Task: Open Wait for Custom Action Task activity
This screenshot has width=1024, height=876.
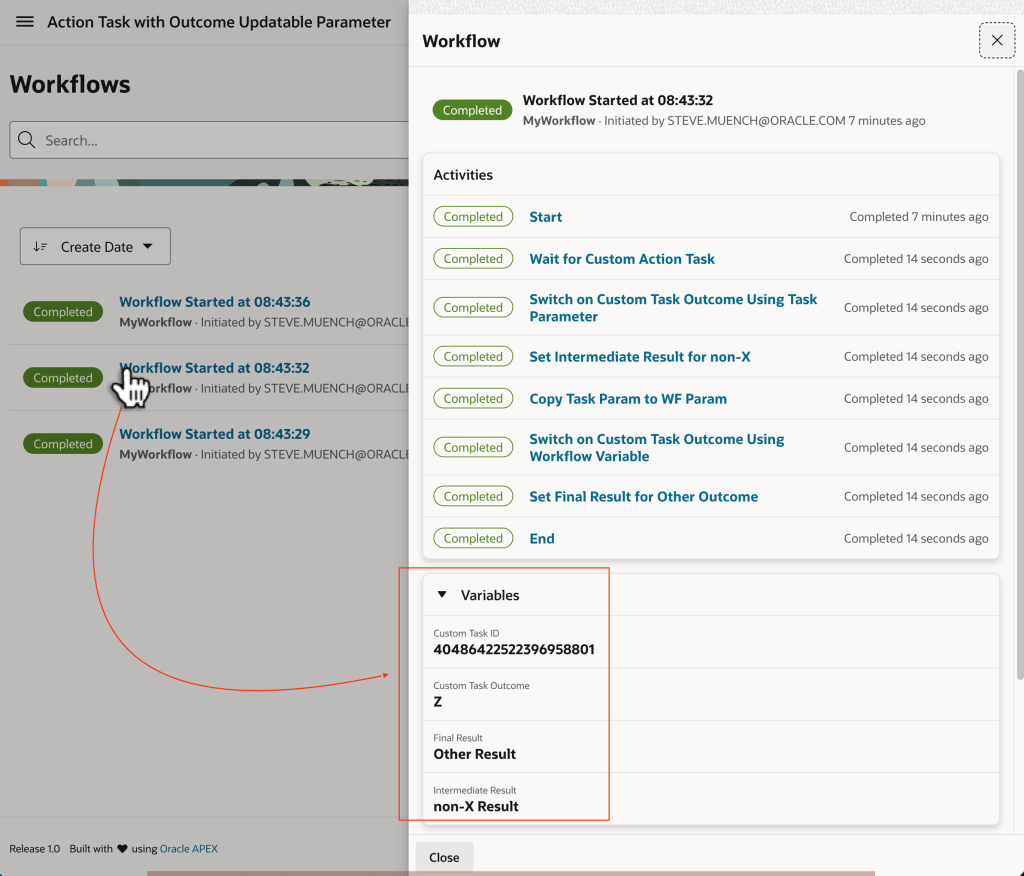Action: tap(621, 259)
